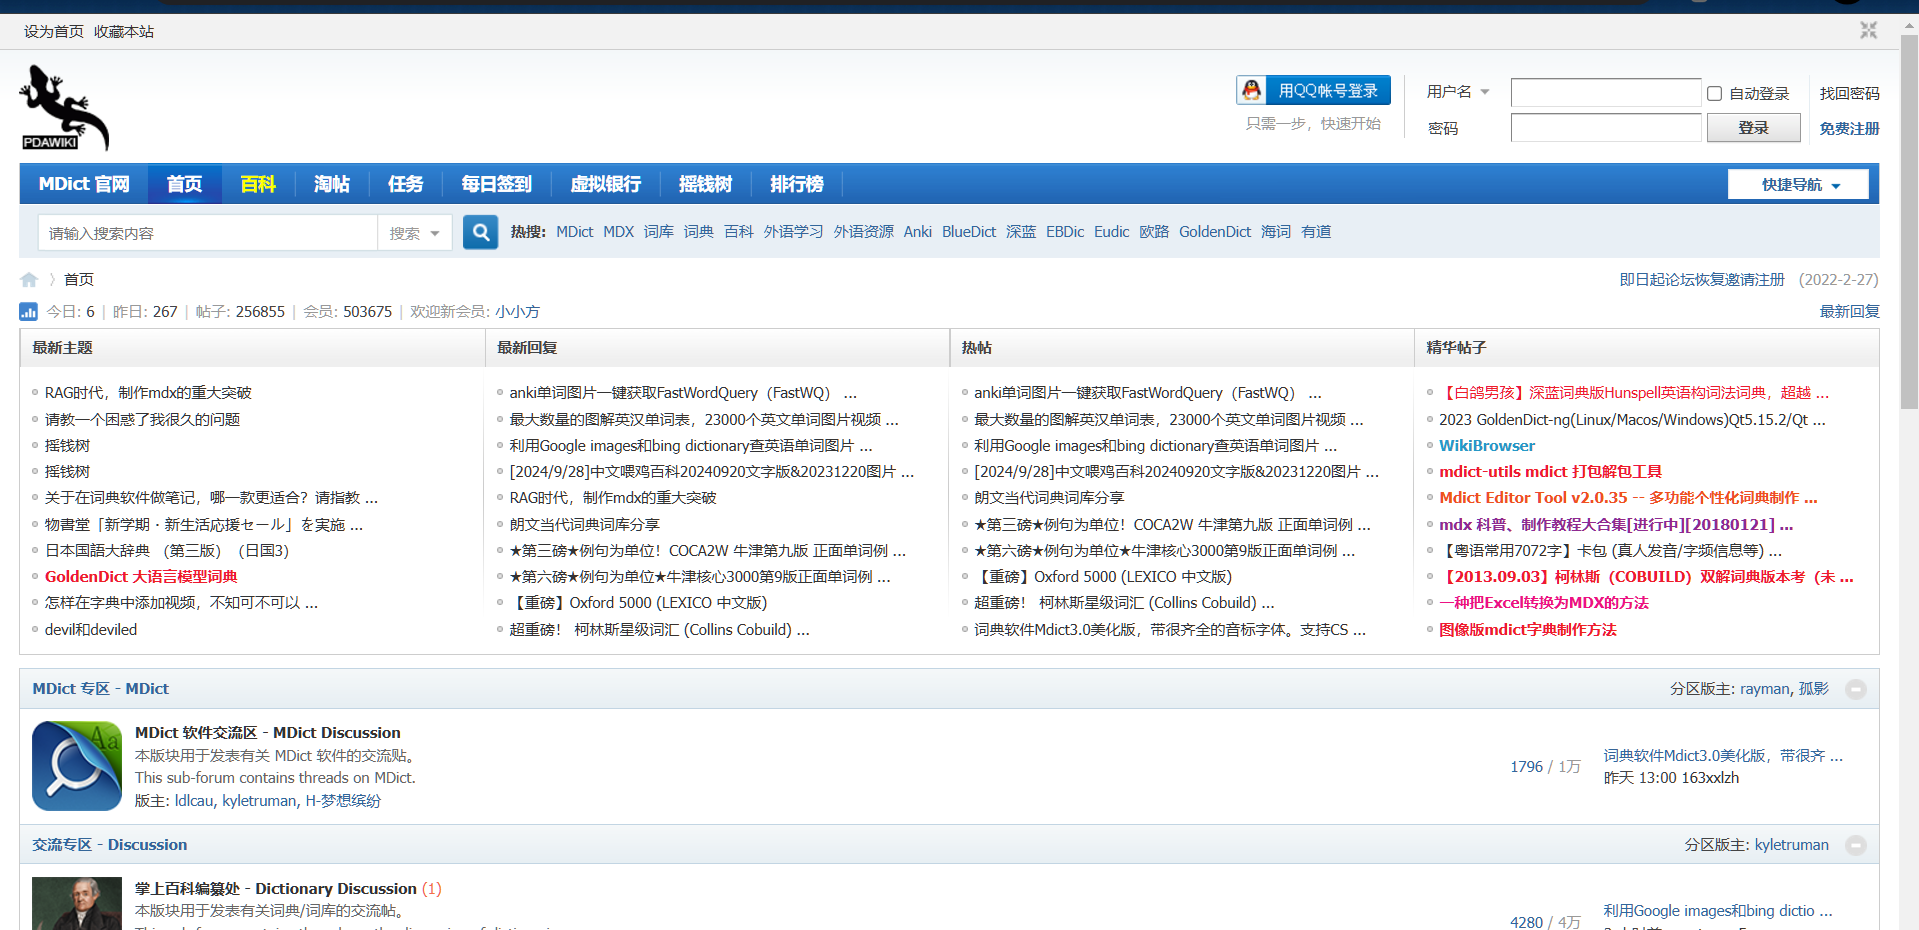Select the 排行榜 nav tab
Viewport: 1919px width, 930px height.
coord(796,184)
